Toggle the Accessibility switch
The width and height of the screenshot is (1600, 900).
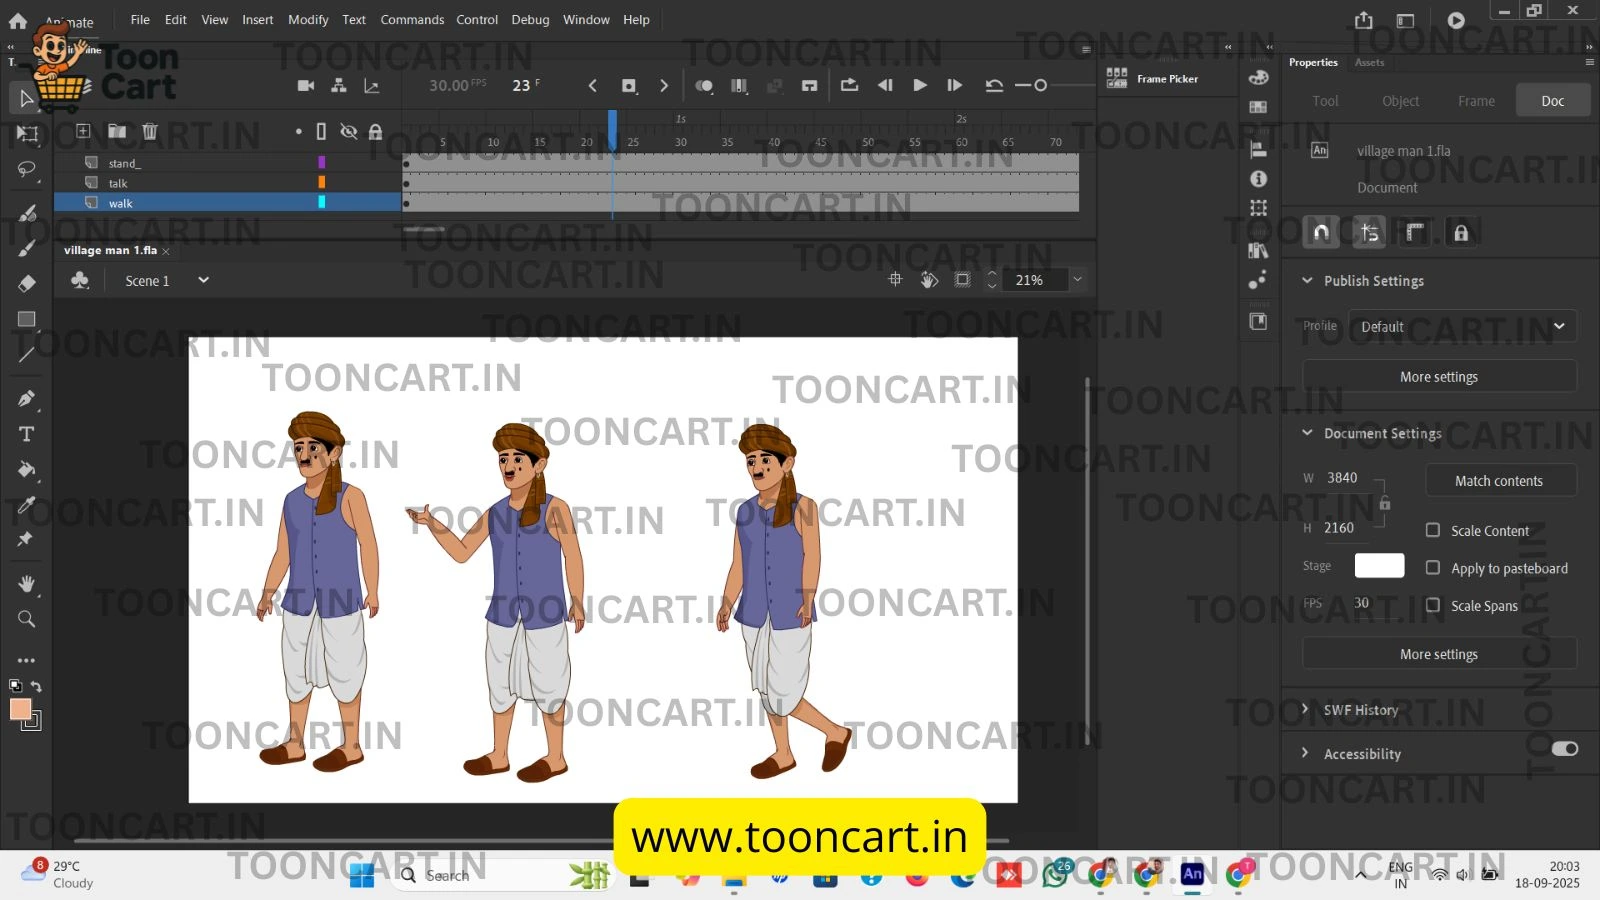(x=1564, y=749)
